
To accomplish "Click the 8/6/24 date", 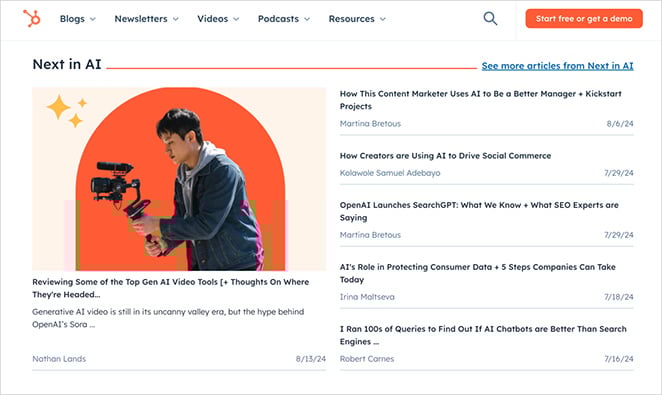I will pos(620,124).
